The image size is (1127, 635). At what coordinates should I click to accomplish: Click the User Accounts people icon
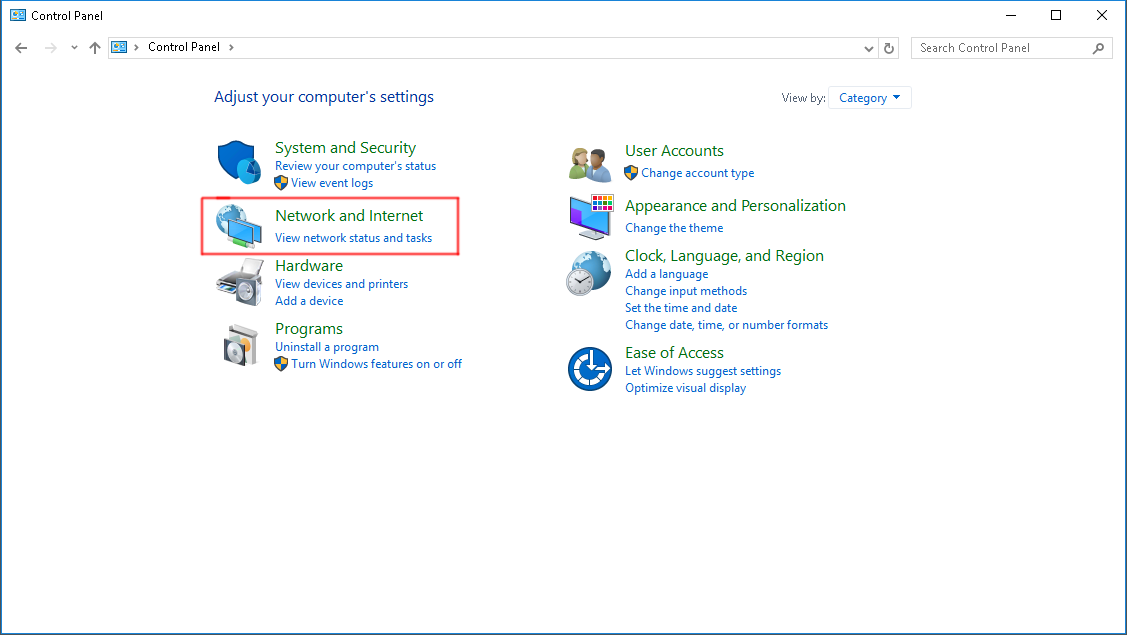tap(589, 162)
